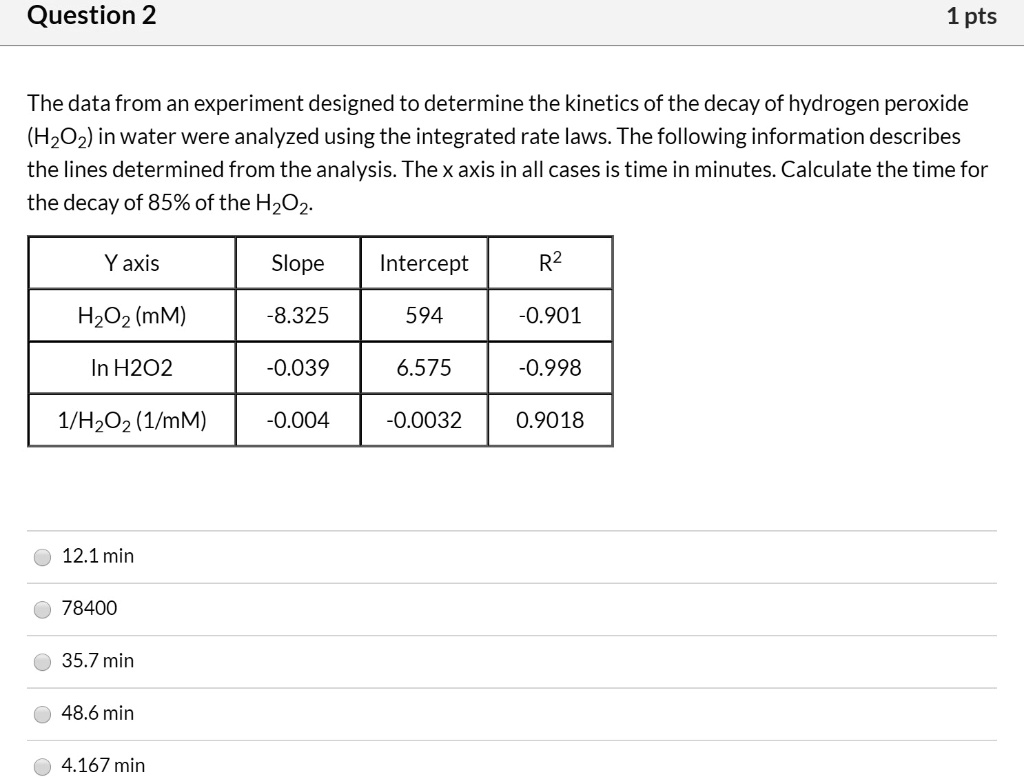This screenshot has width=1024, height=780.
Task: Click the 1/H2O2 (1/mM) row label
Action: (x=130, y=419)
